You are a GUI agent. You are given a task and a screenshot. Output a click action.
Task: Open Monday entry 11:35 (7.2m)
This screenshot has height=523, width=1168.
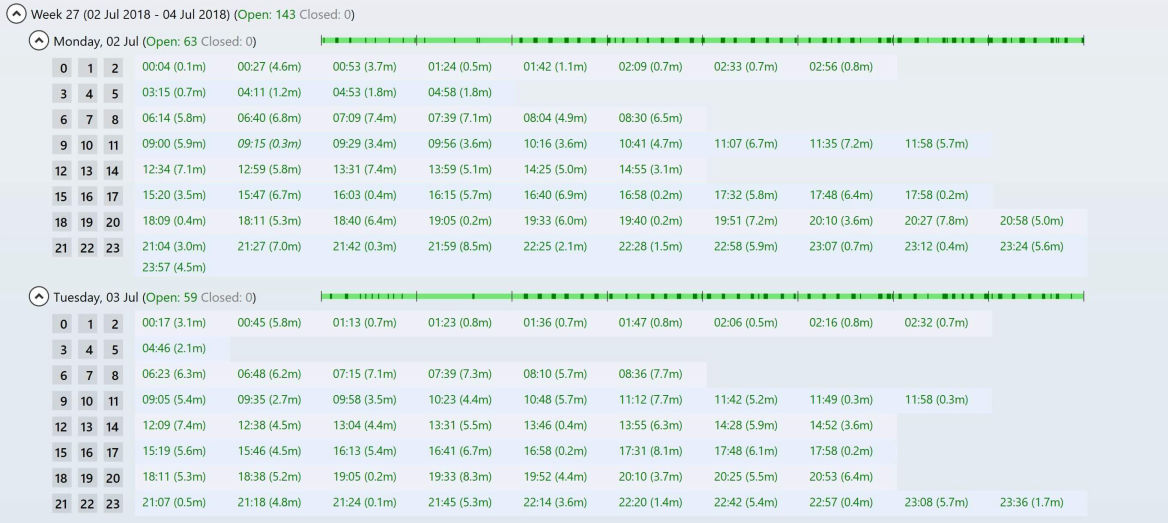pyautogui.click(x=841, y=144)
